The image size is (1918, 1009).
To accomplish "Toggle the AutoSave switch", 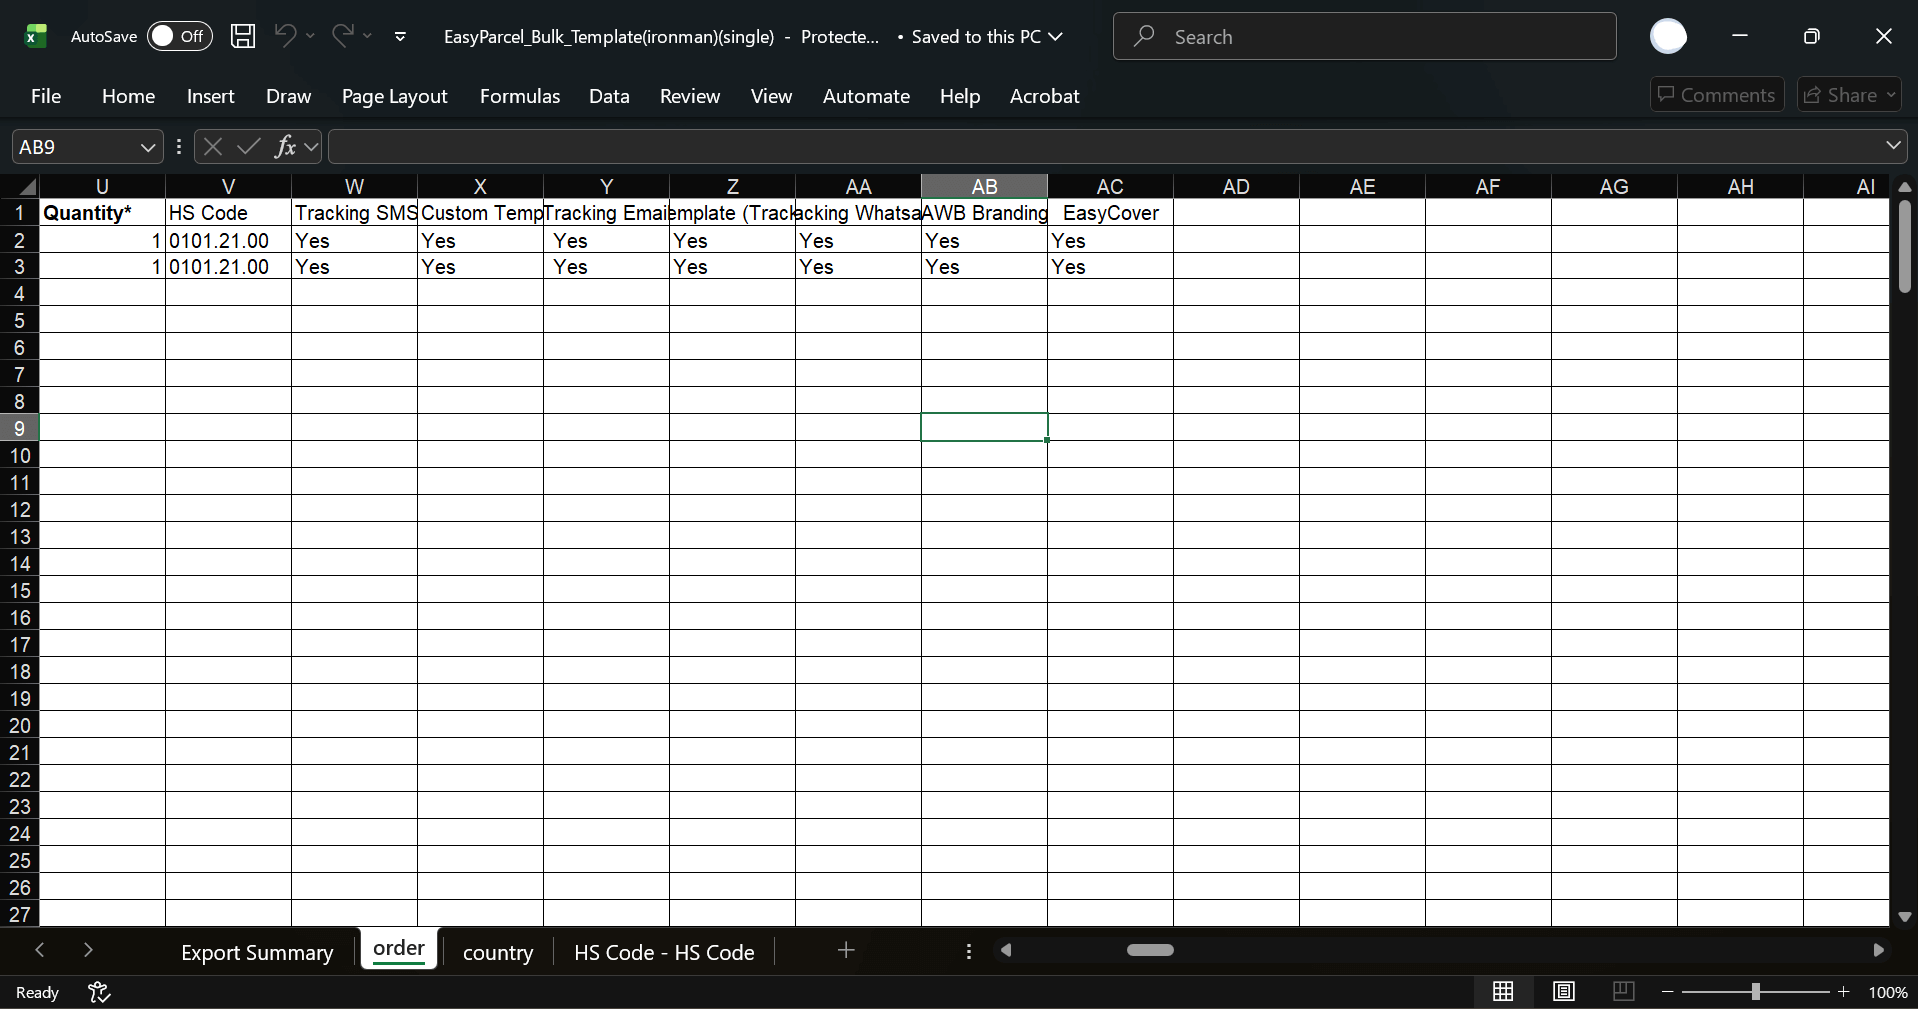I will (x=180, y=37).
